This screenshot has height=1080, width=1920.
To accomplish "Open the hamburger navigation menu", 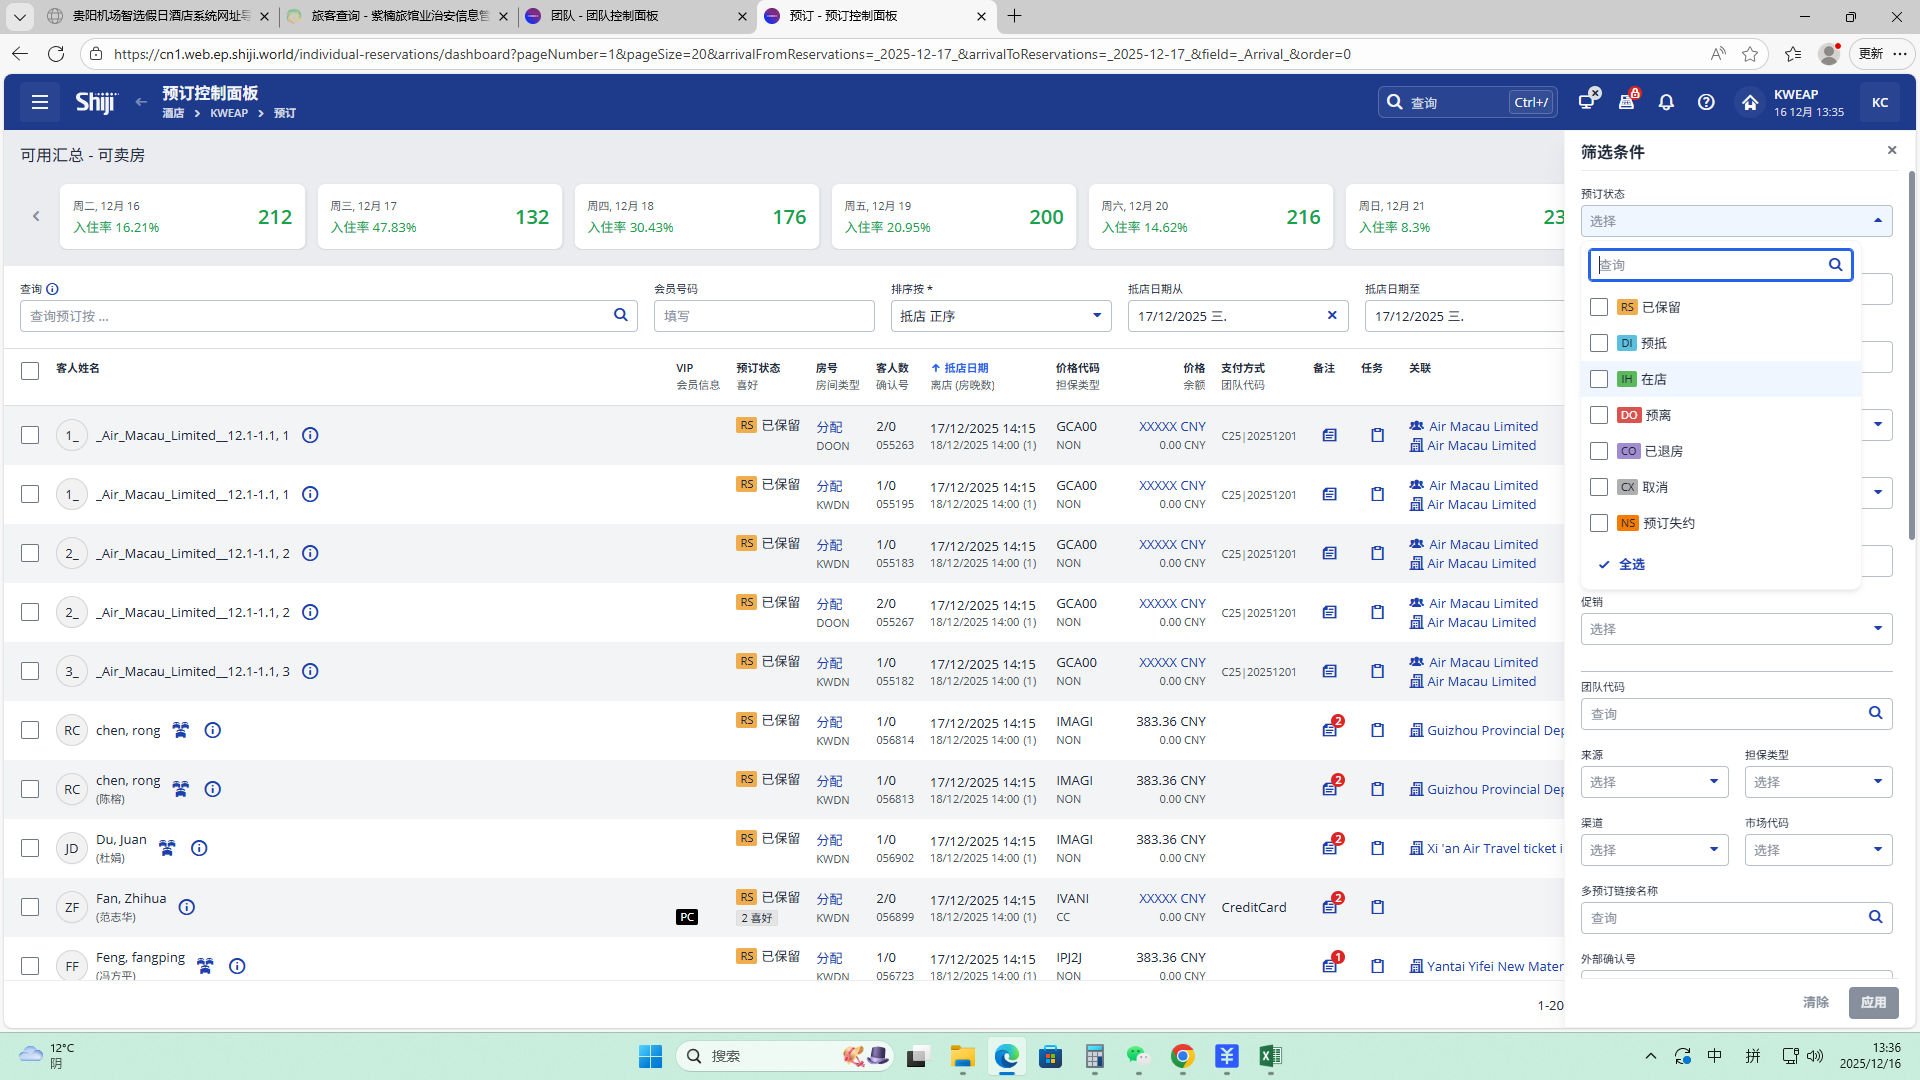I will 40,102.
